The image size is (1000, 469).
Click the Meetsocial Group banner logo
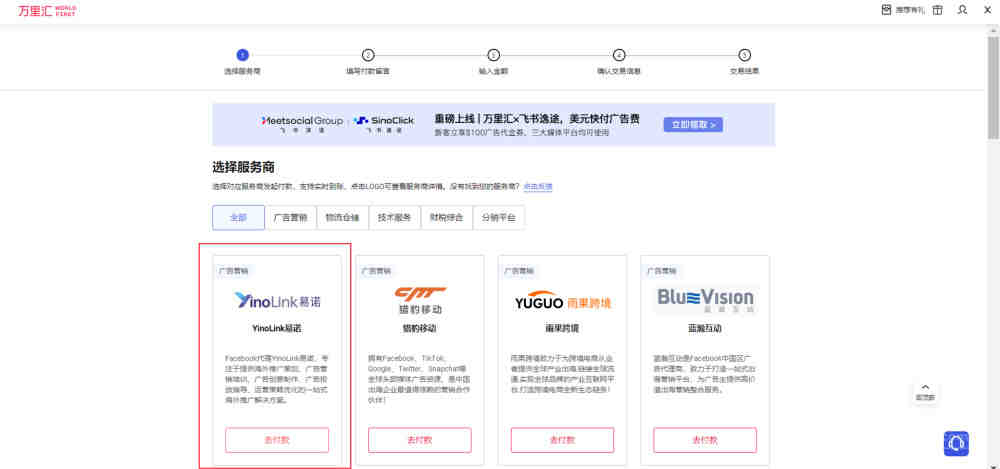pyautogui.click(x=302, y=123)
